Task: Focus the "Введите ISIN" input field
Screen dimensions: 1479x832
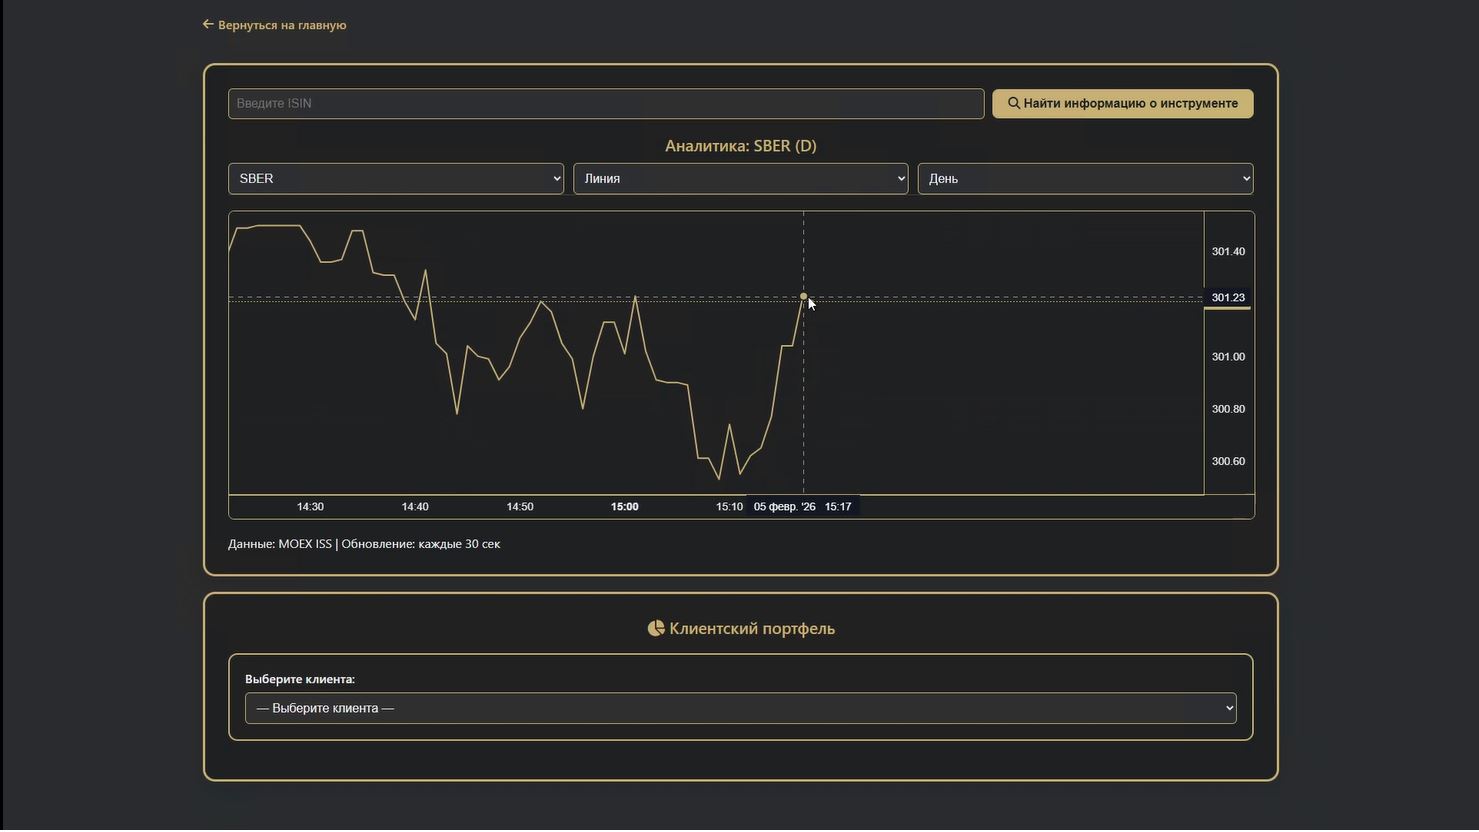Action: tap(605, 104)
